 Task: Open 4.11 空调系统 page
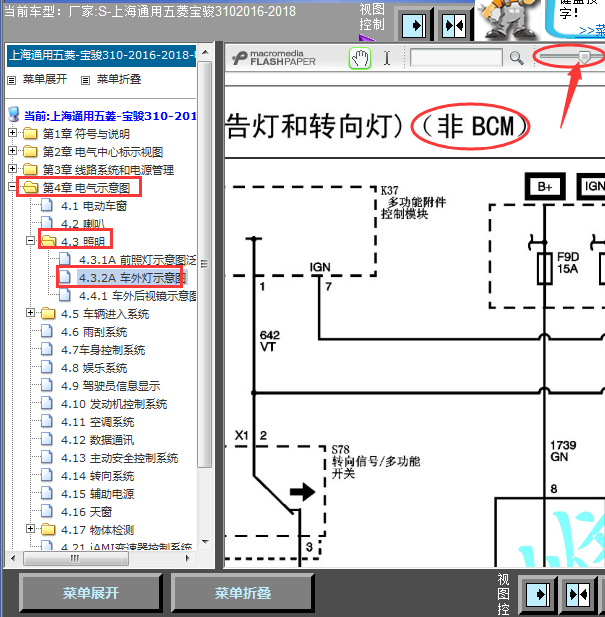click(98, 422)
